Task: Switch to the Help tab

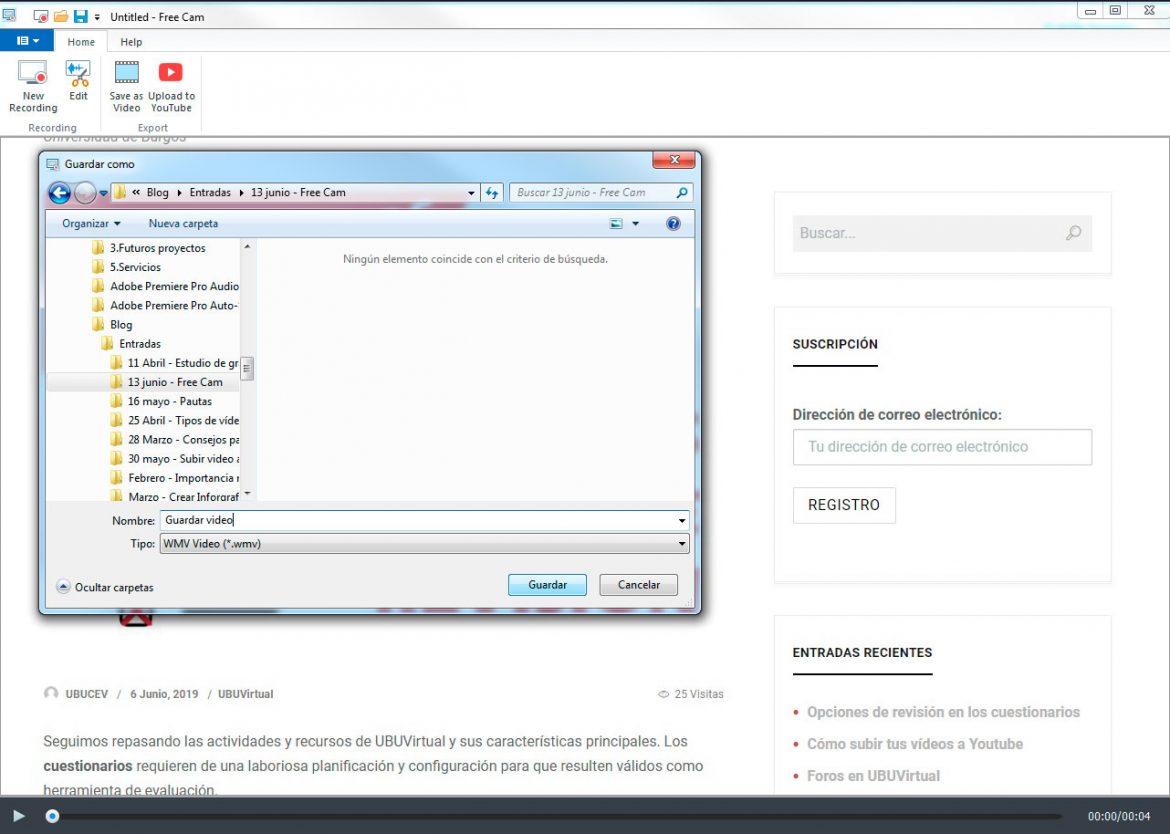Action: coord(131,42)
